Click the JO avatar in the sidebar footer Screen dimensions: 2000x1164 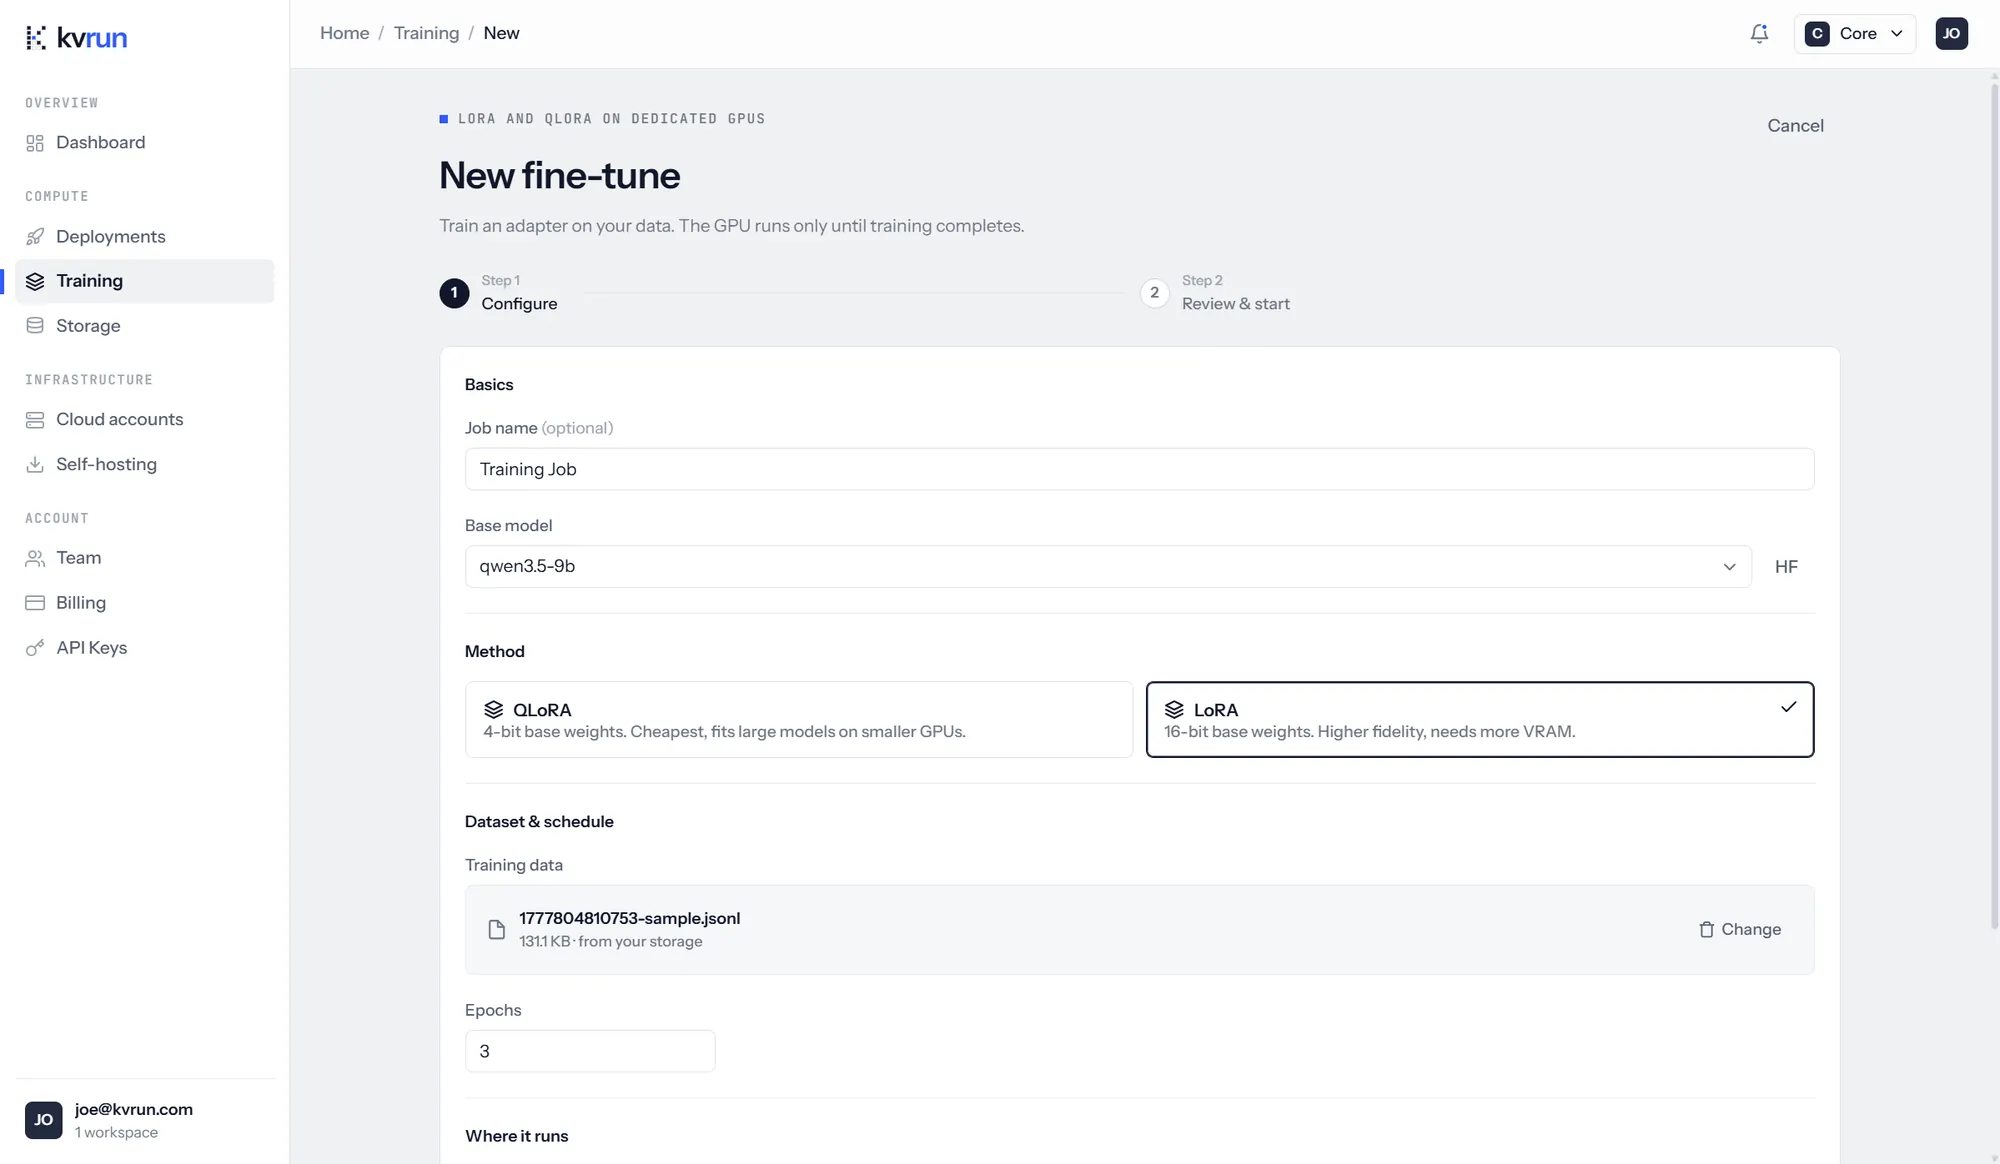43,1120
